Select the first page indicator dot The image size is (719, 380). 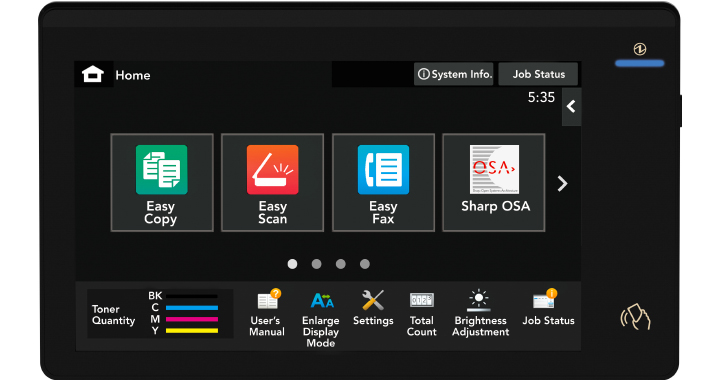[292, 264]
